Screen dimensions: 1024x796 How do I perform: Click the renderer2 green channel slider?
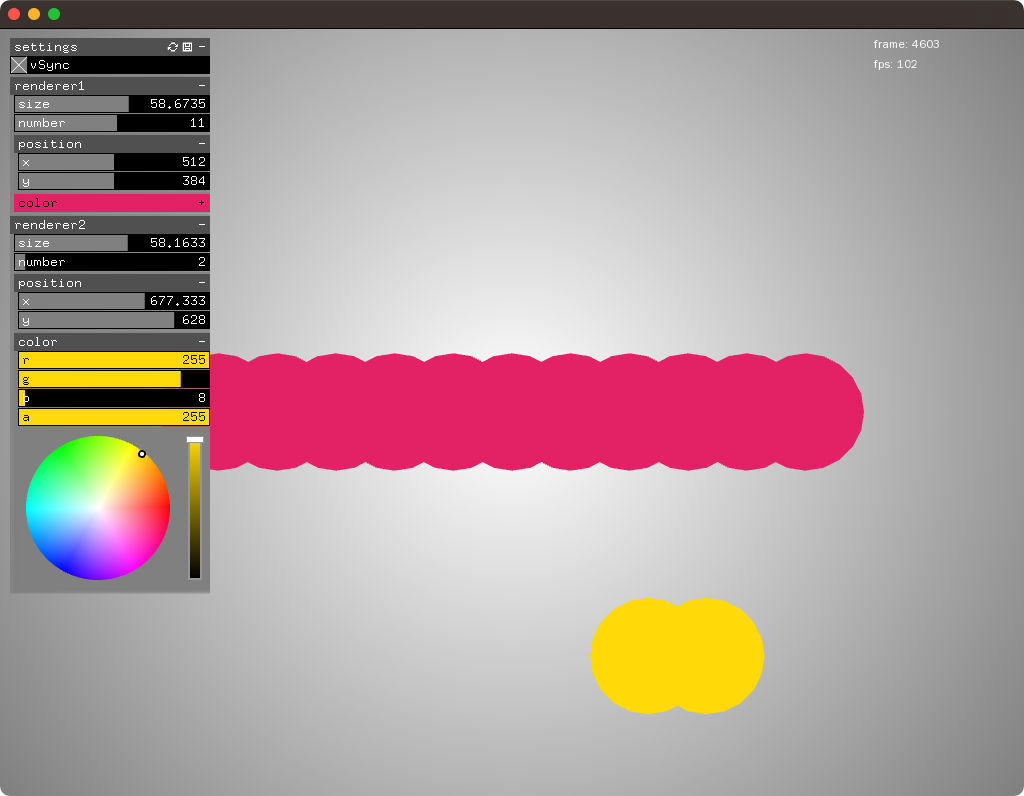click(113, 379)
